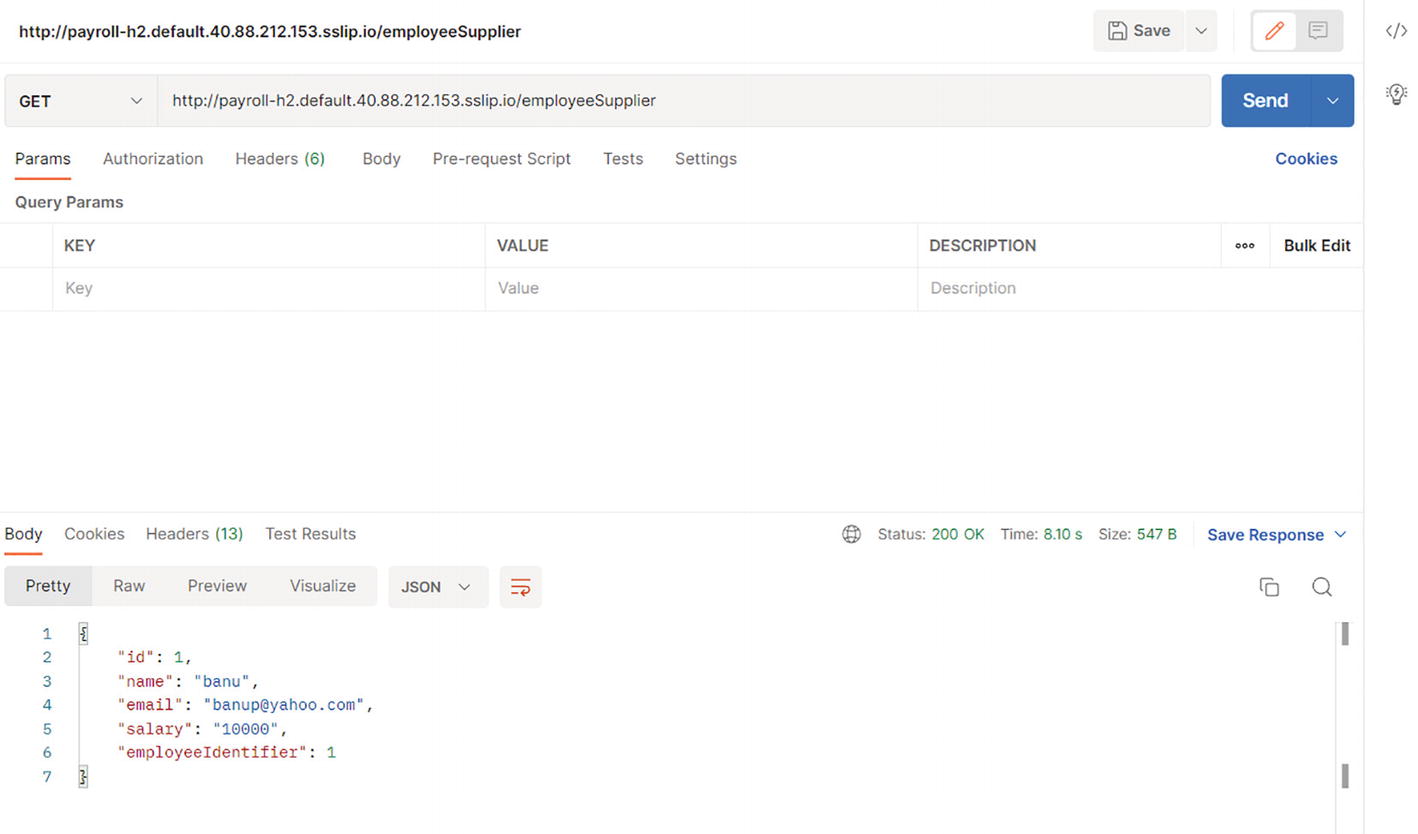The image size is (1418, 834).
Task: Click the globe network icon near Status
Action: point(851,534)
